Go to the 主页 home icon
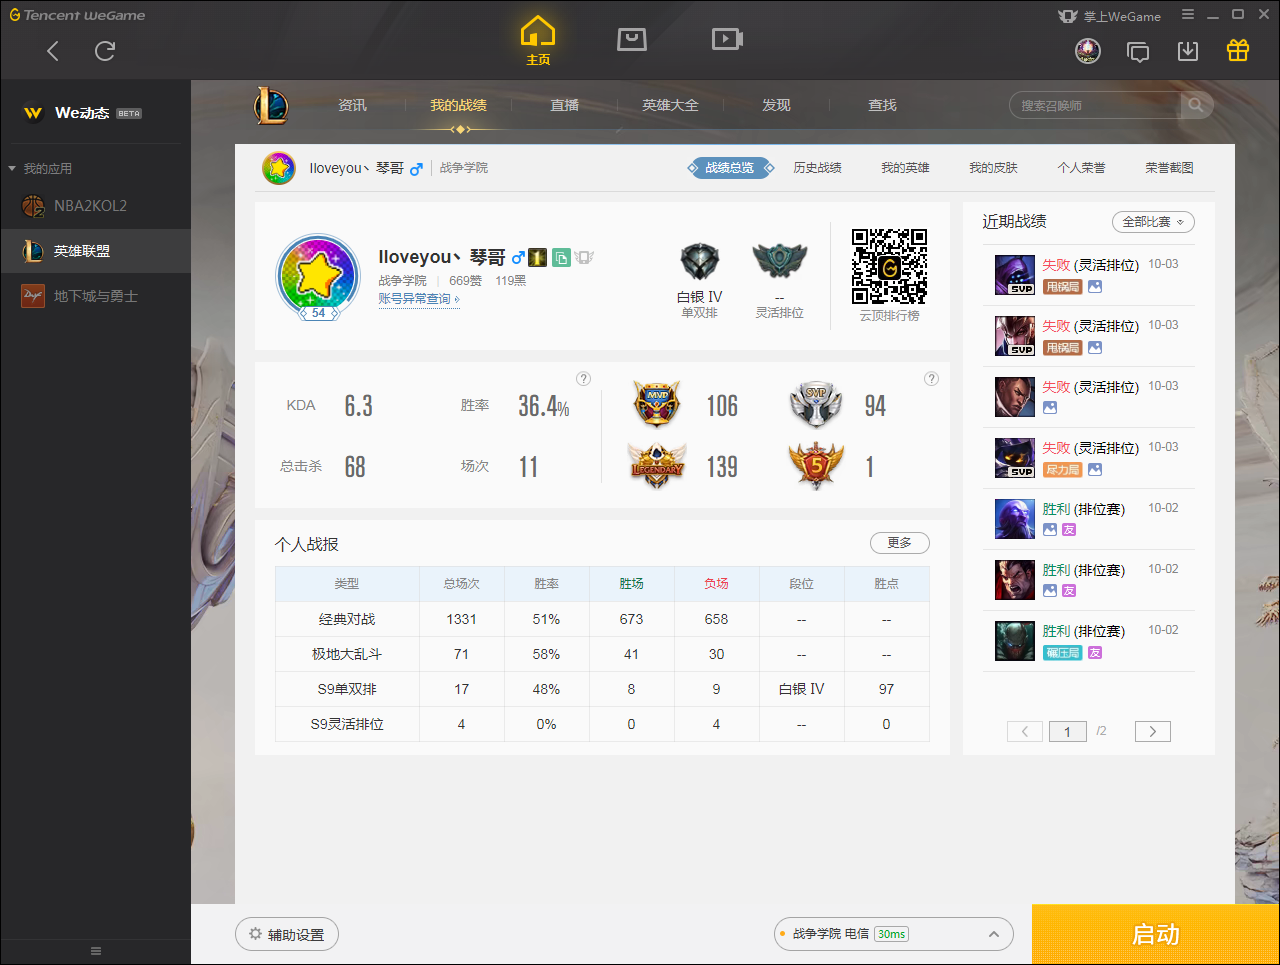 click(x=538, y=41)
